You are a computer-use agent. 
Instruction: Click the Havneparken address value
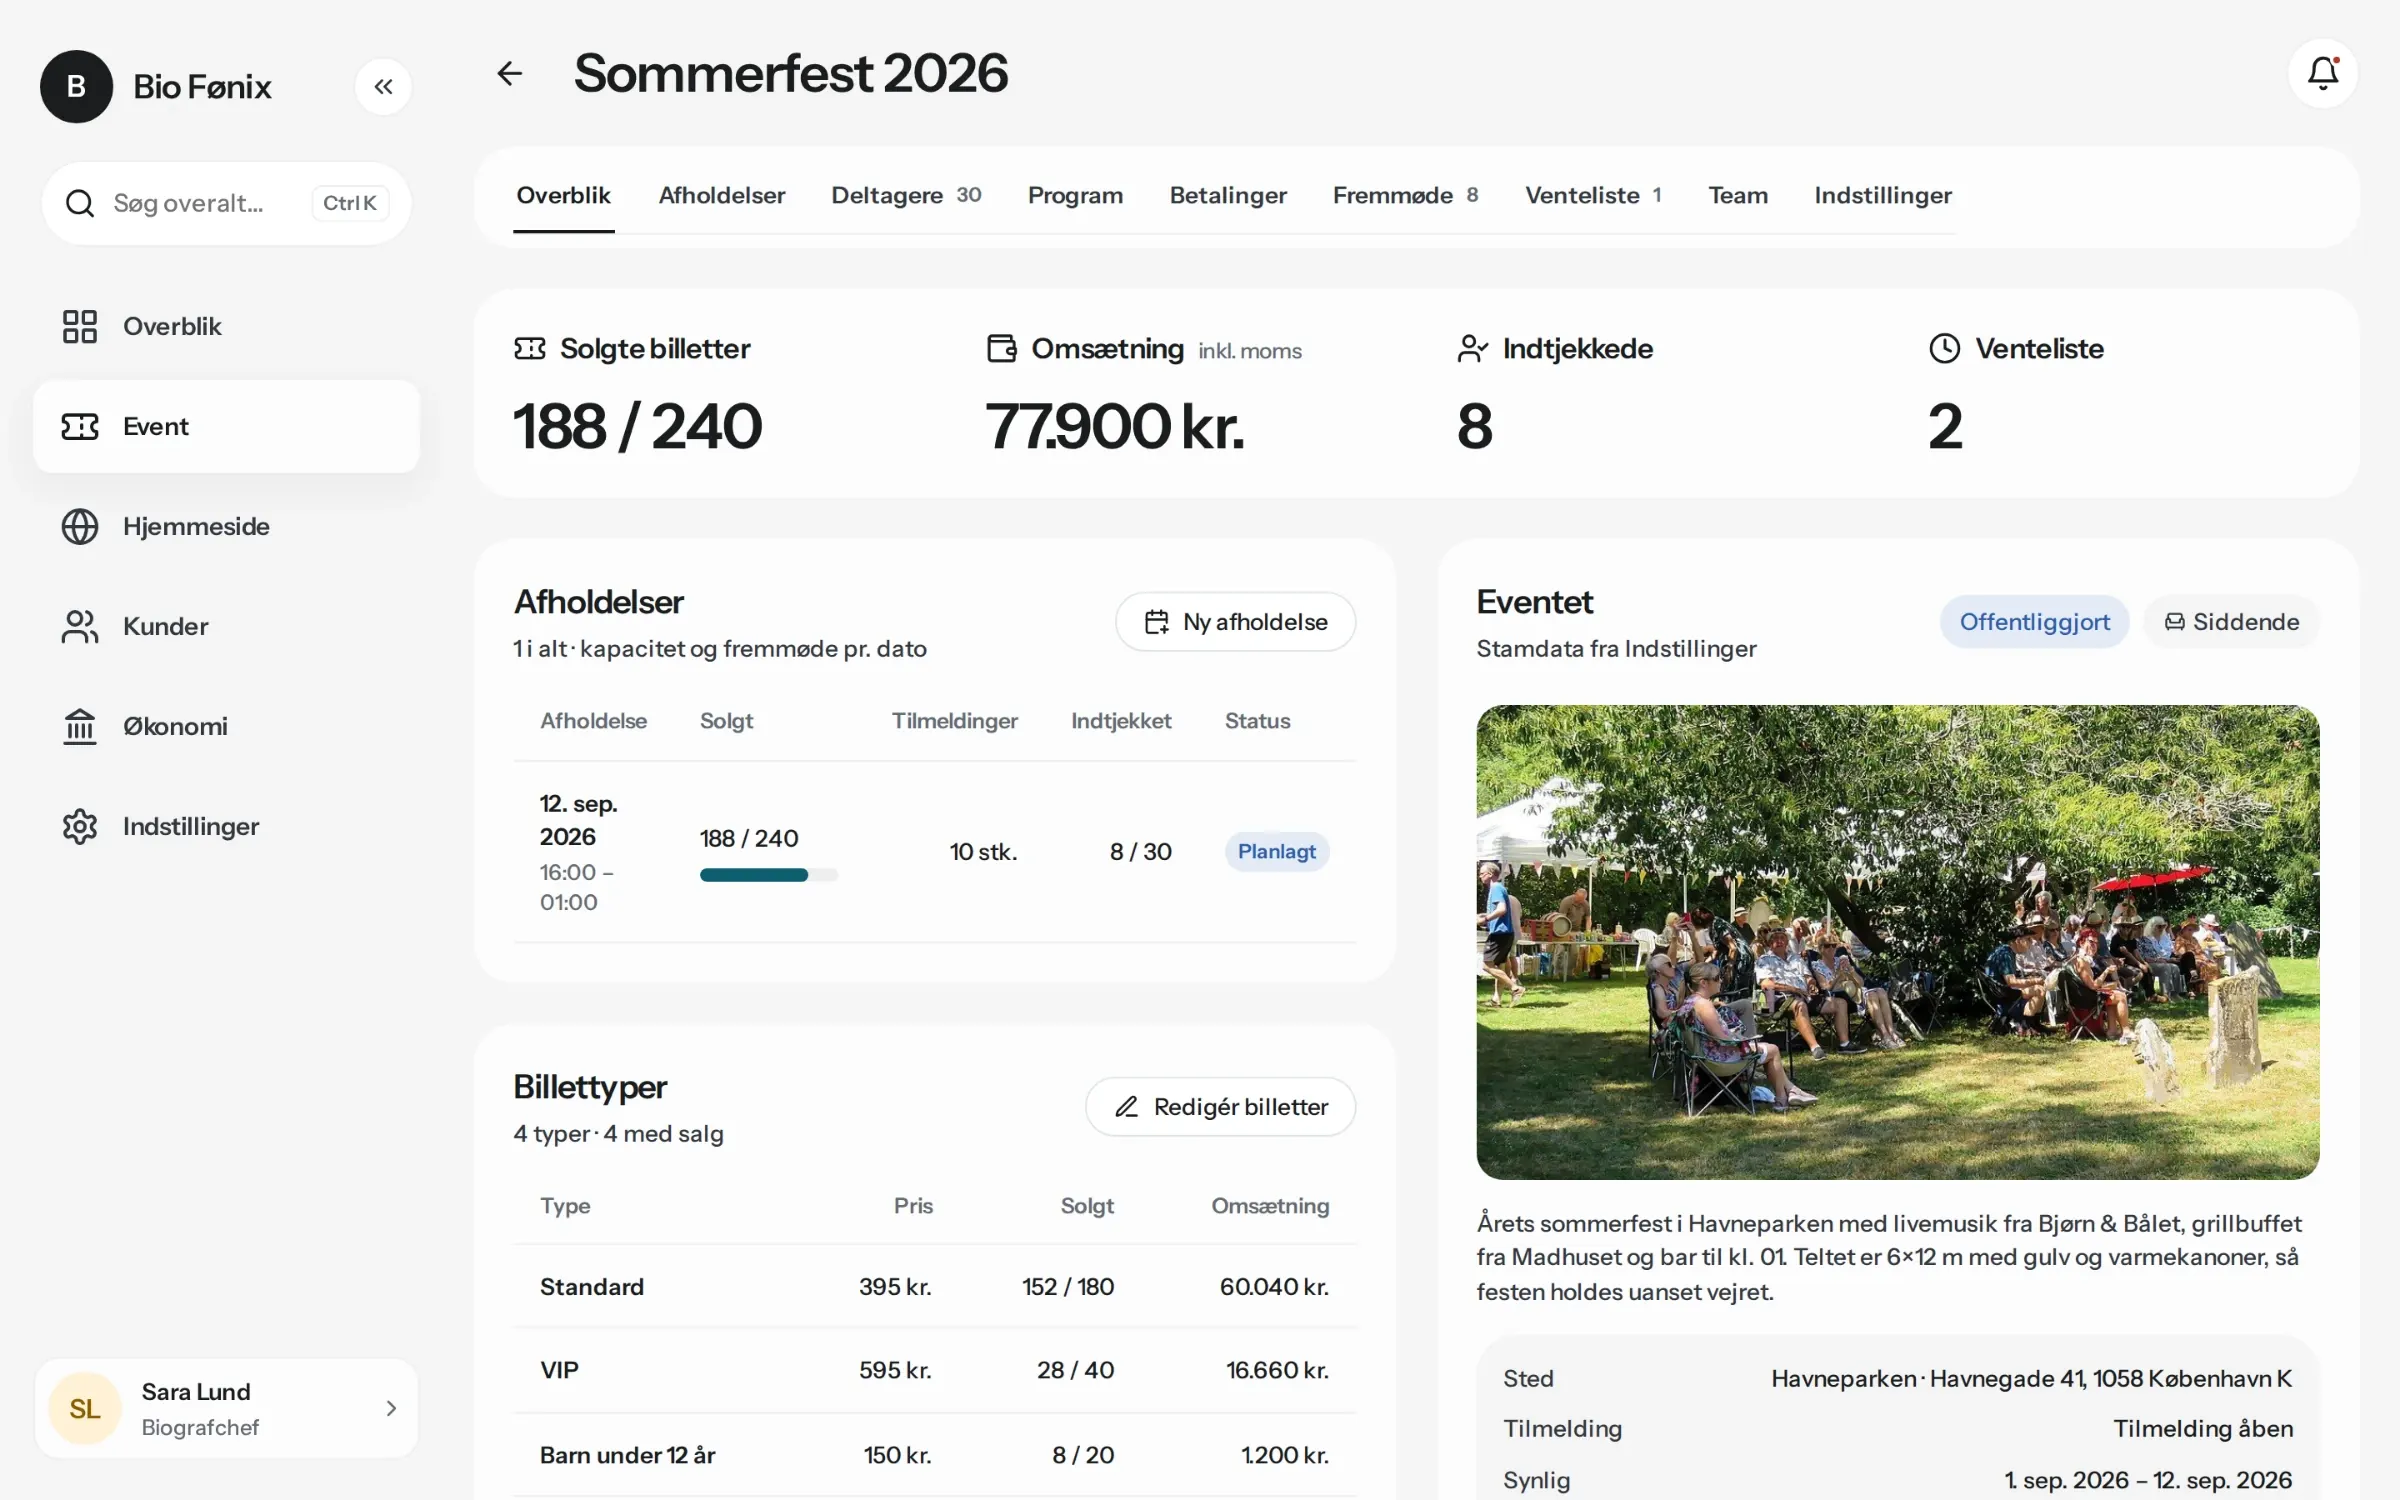[x=2032, y=1379]
